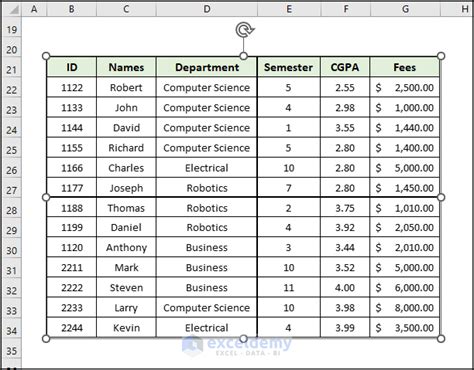The height and width of the screenshot is (370, 474).
Task: Click the name Thomas
Action: [x=126, y=208]
